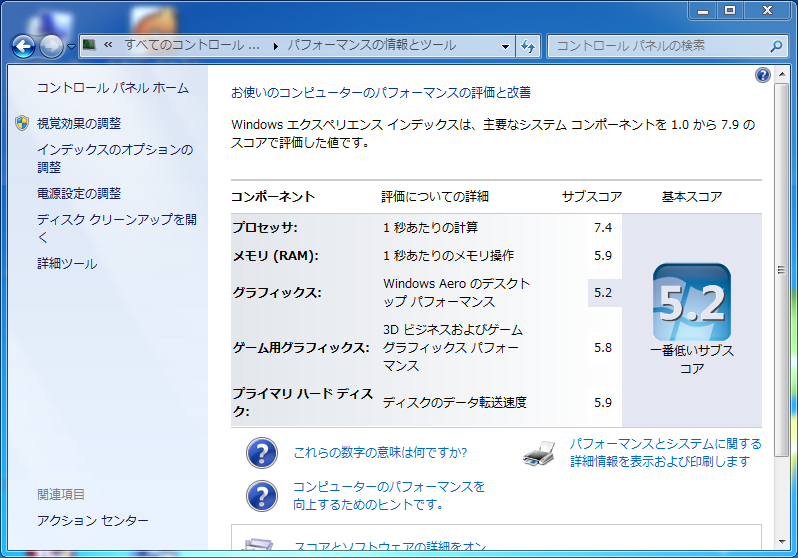Open コンピューターのパフォーマンスを向上 hints link
The width and height of the screenshot is (798, 558).
tap(389, 495)
